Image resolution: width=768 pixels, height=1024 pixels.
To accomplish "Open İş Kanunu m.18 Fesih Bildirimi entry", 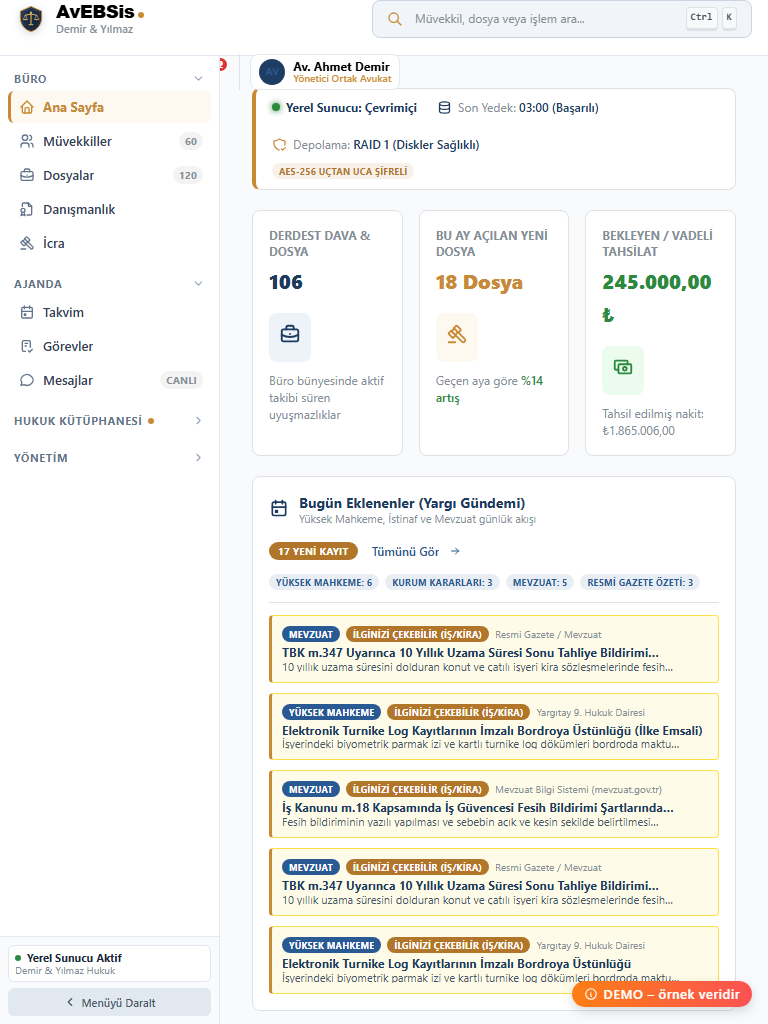I will point(494,804).
